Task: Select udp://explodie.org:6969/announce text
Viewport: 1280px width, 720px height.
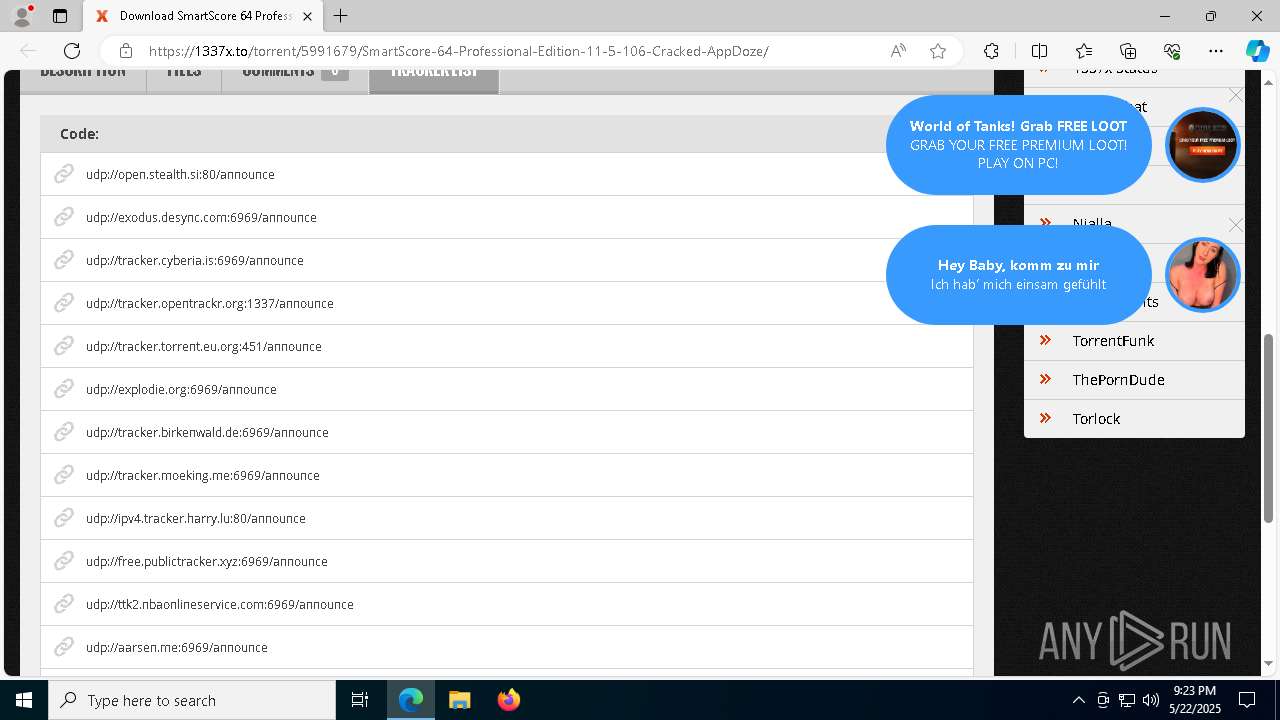Action: [181, 389]
